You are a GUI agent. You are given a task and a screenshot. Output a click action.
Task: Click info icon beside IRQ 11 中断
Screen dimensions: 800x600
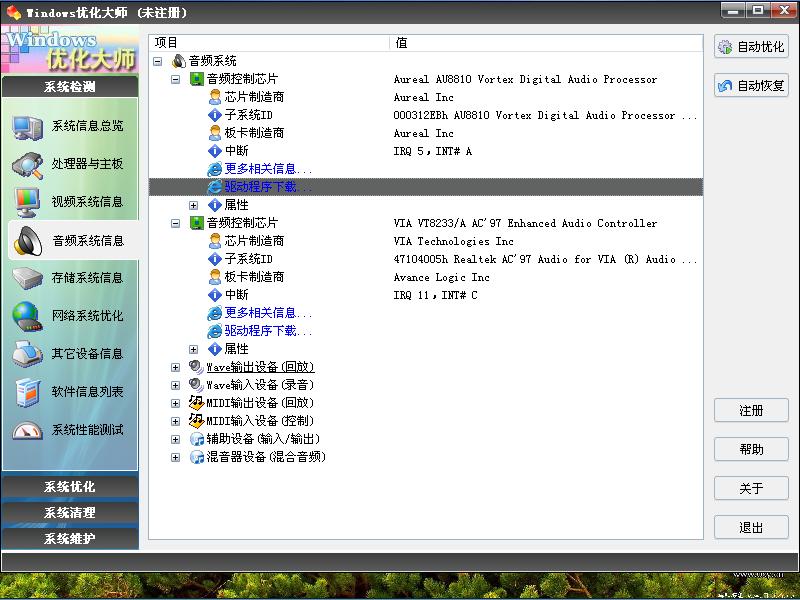pyautogui.click(x=215, y=295)
